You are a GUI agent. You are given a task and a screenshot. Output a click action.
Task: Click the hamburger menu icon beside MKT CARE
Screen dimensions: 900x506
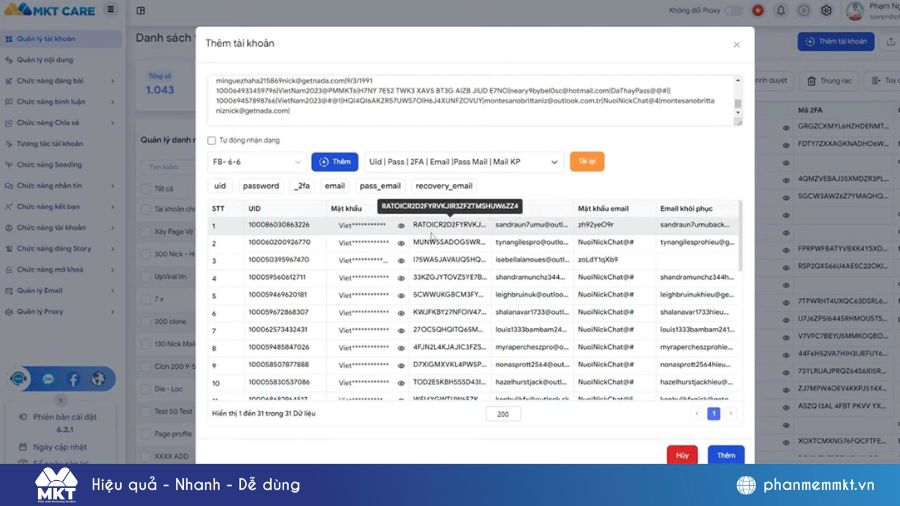[111, 9]
